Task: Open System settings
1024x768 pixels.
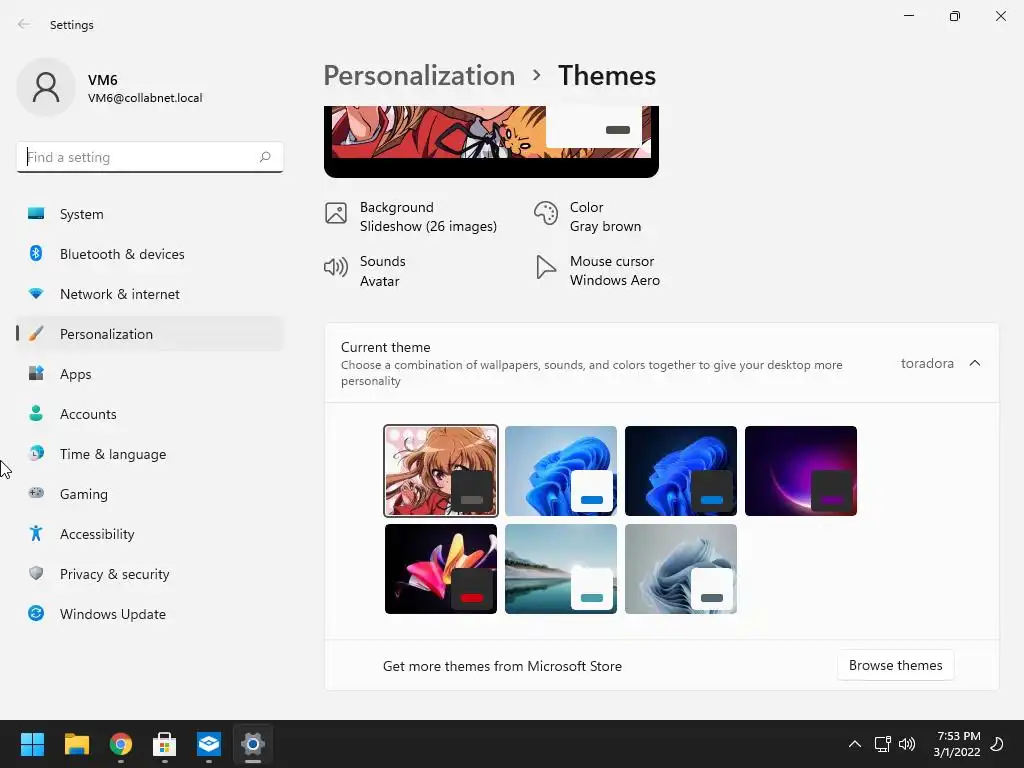Action: [150, 214]
